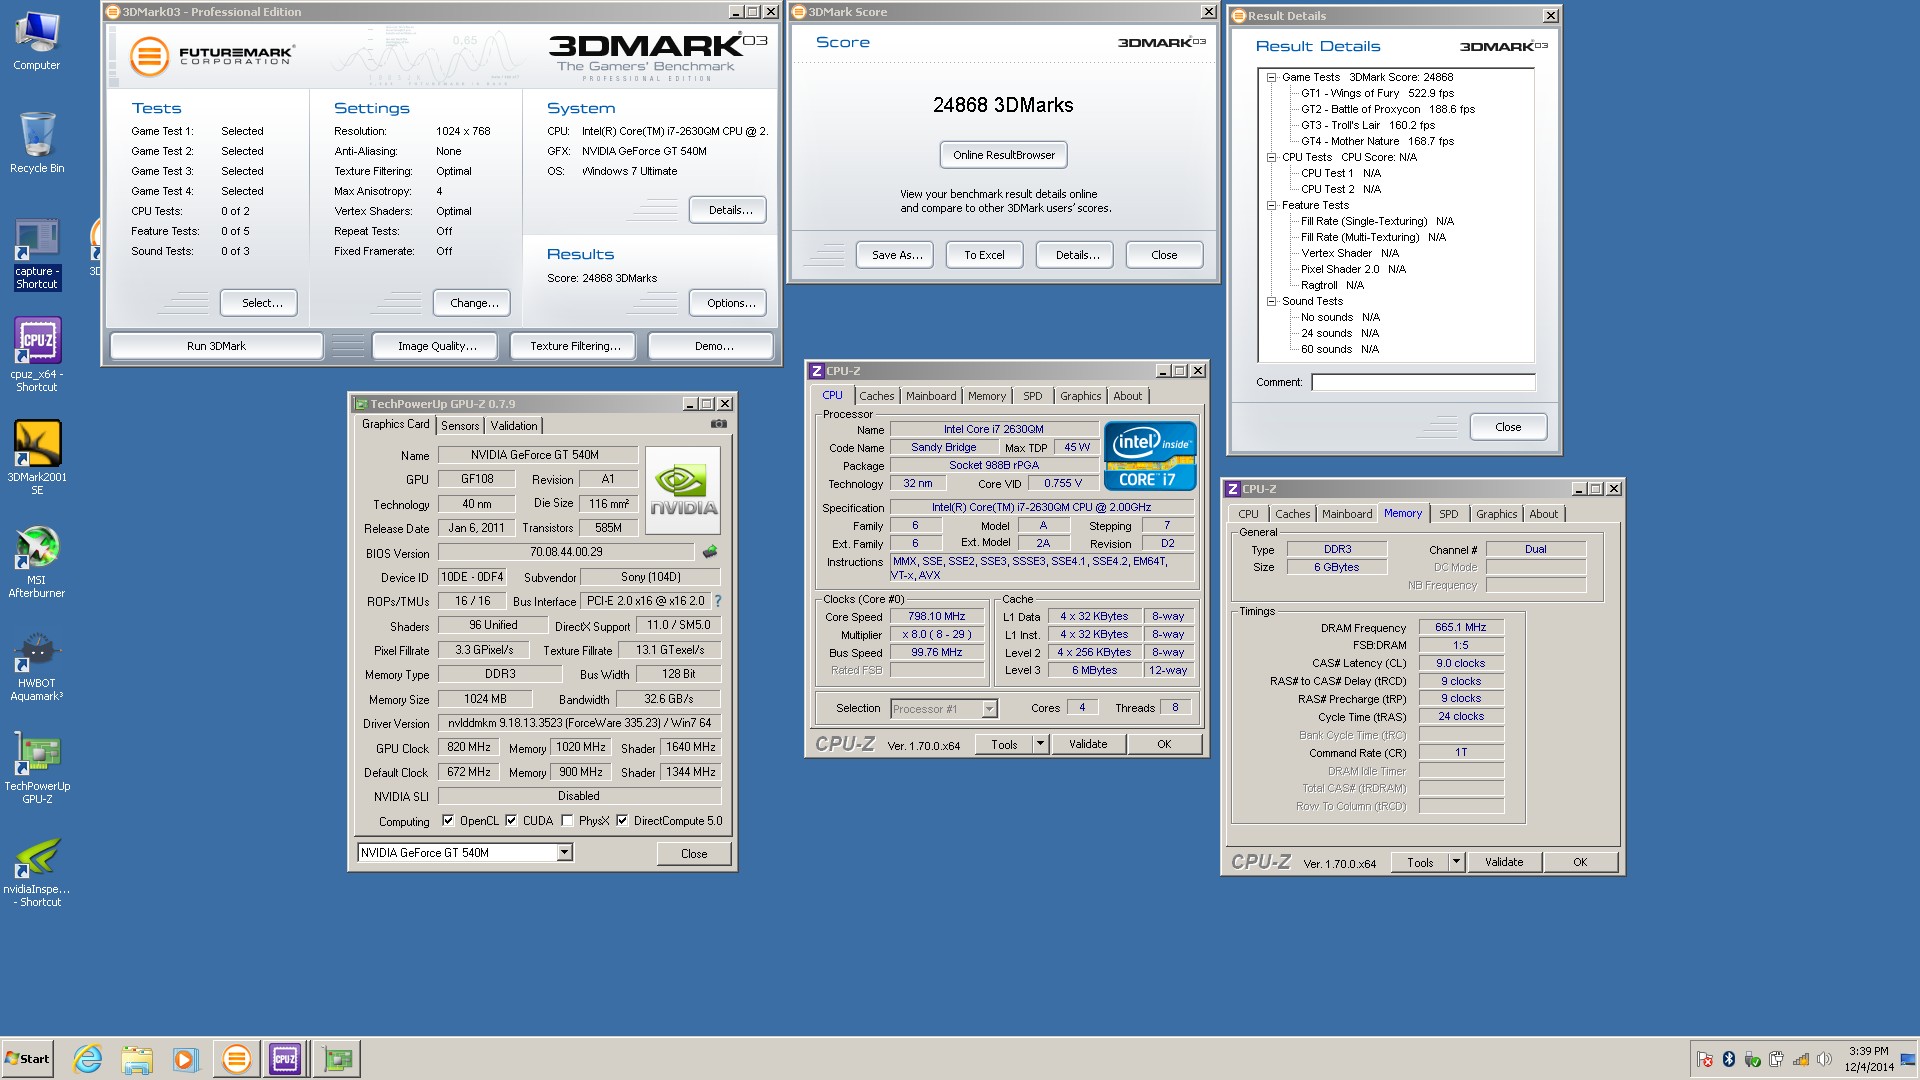Click the Texture Filtering... button in 3DMark03
This screenshot has height=1080, width=1920.
coord(575,346)
